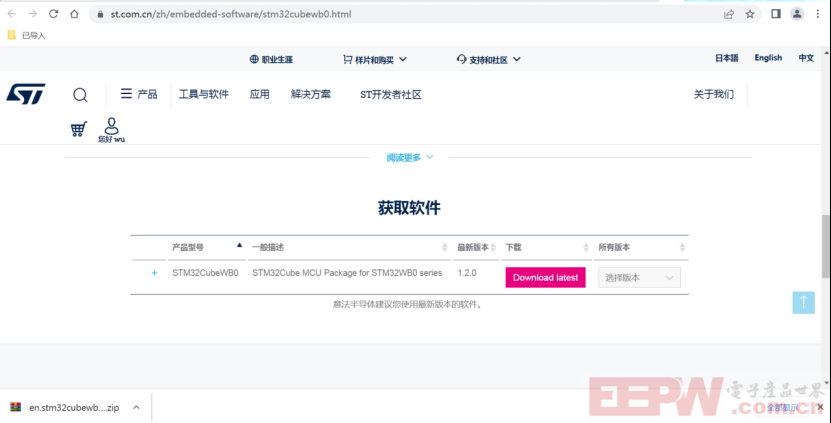The image size is (831, 423).
Task: Click the 全部显示 downloads link
Action: [783, 407]
